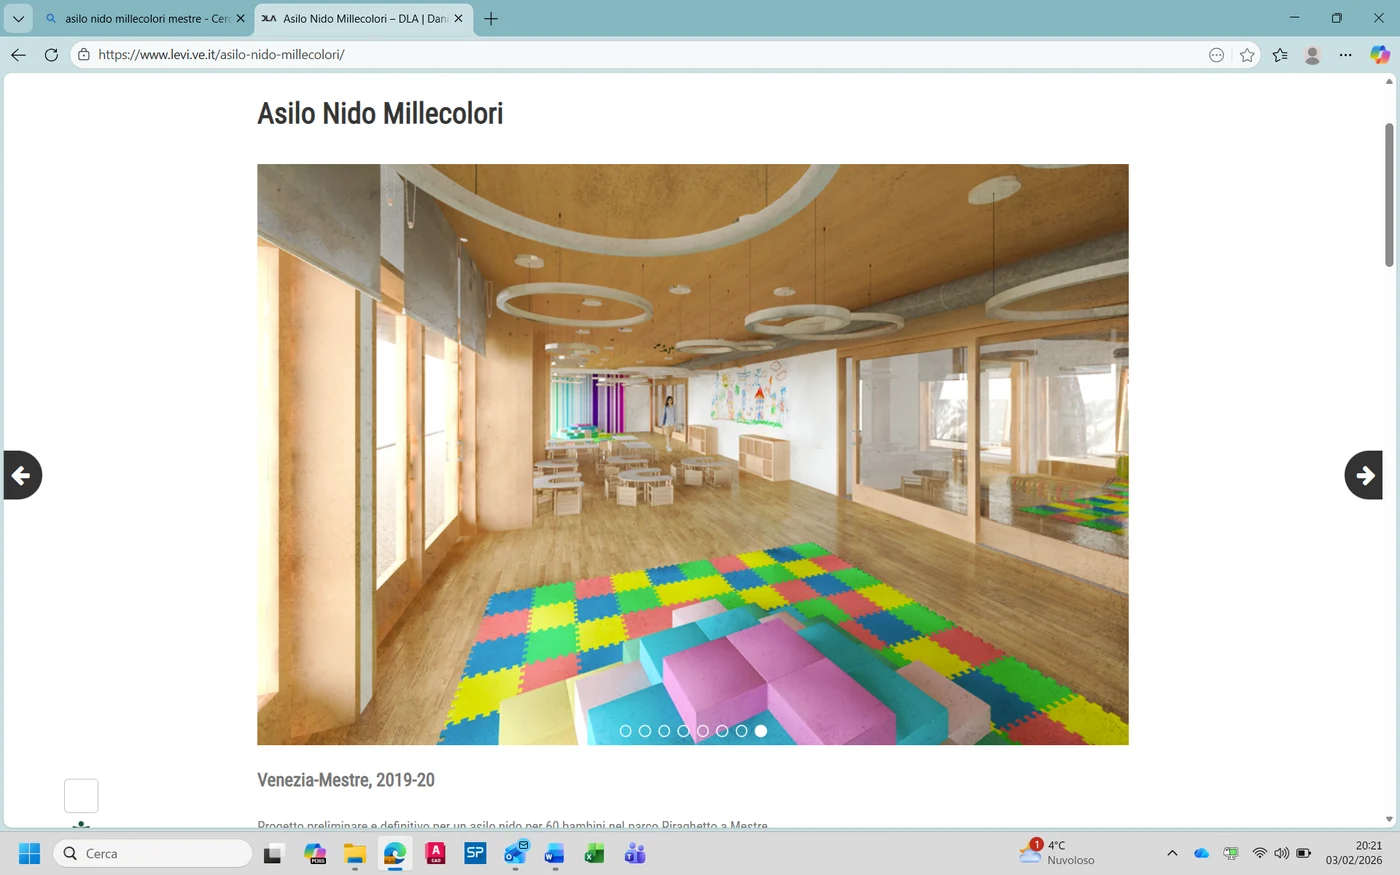
Task: View site information via the lock icon
Action: pos(84,55)
